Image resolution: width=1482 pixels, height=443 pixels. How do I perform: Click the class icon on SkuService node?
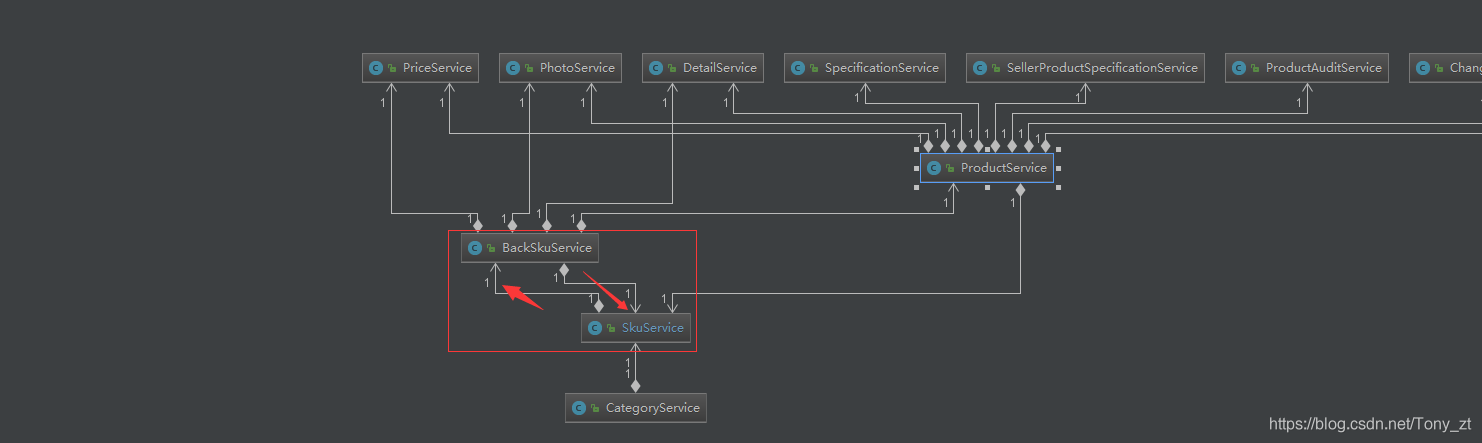pos(595,328)
